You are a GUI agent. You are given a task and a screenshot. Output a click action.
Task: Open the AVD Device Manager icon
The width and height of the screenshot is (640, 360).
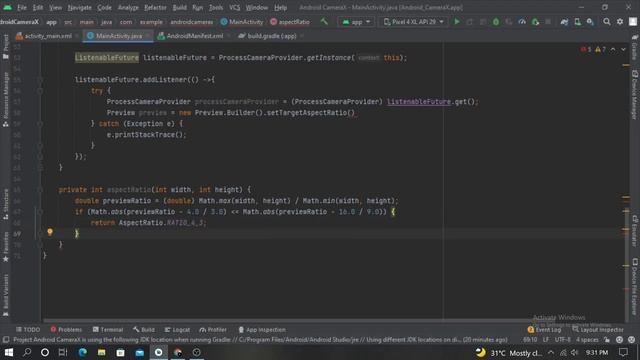point(577,22)
